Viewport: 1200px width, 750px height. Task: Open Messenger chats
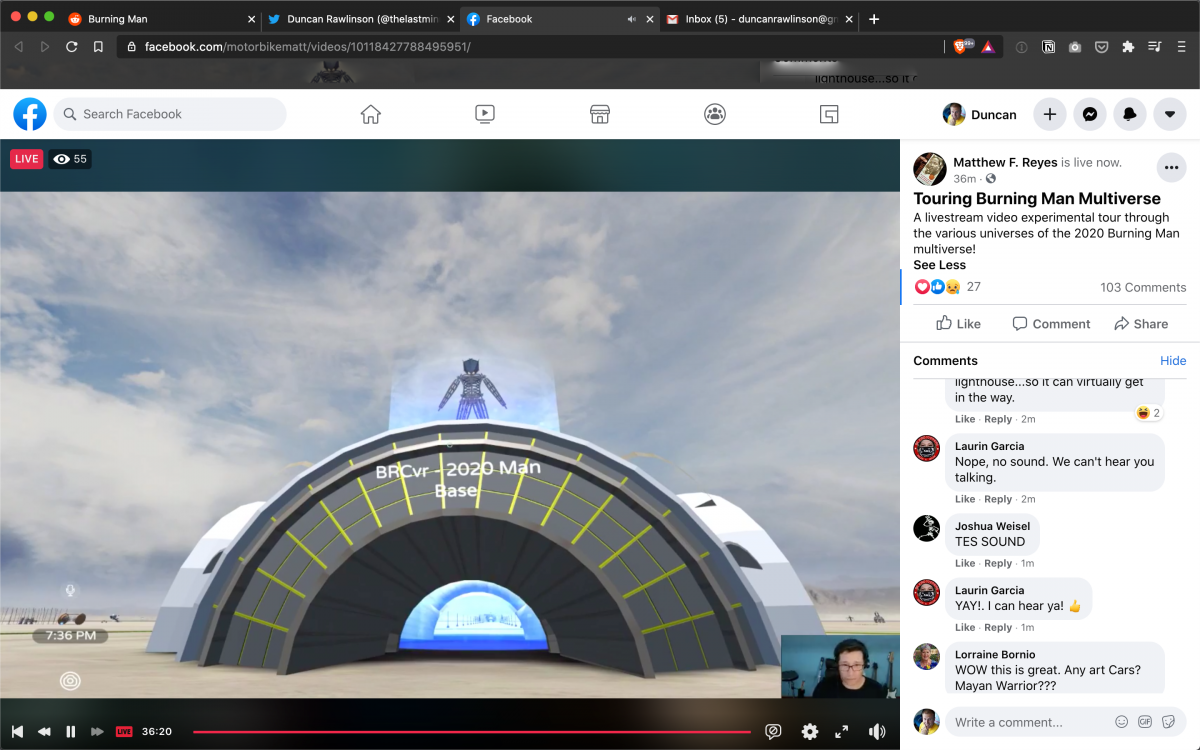(x=1090, y=114)
